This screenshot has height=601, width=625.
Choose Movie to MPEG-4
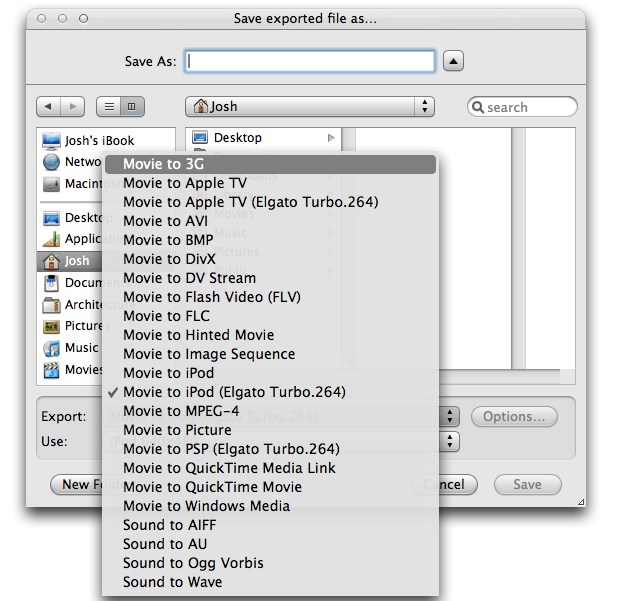click(270, 411)
